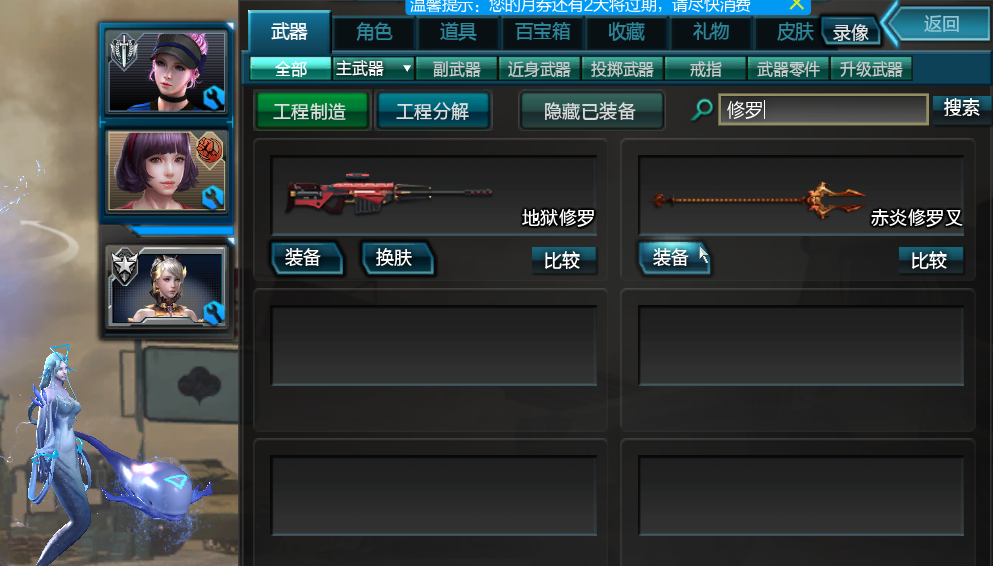
Task: Select the 近身武器 category filter
Action: pyautogui.click(x=539, y=69)
